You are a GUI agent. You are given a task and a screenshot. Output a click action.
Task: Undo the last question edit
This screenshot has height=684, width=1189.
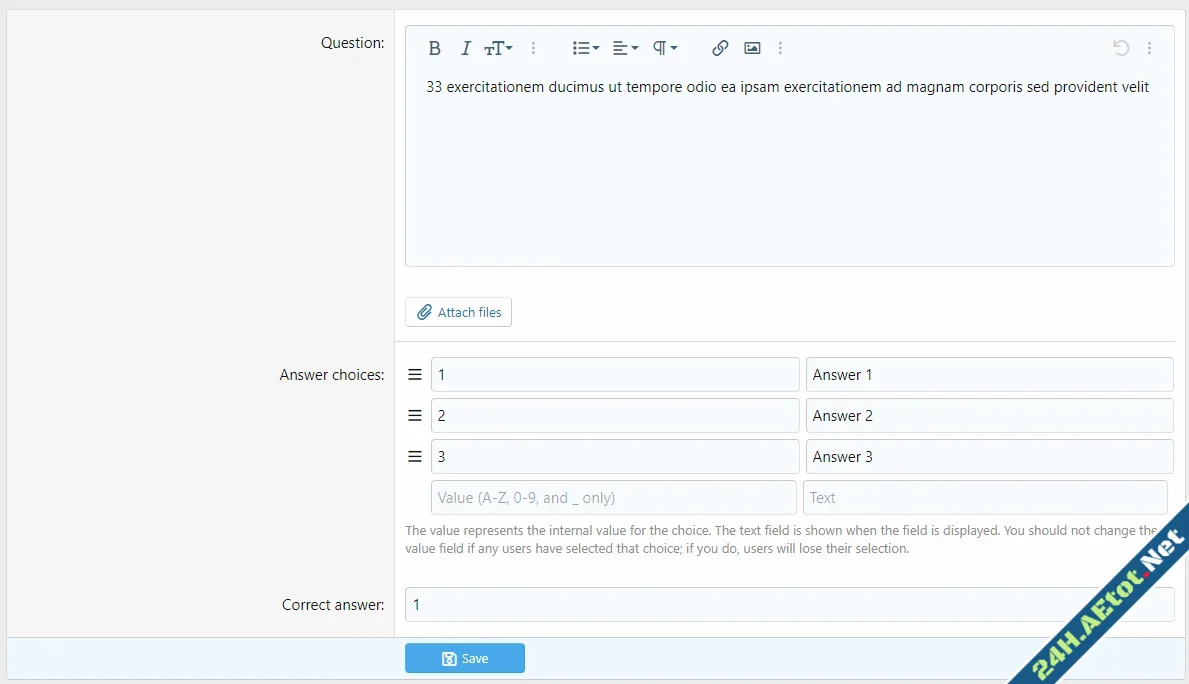[x=1121, y=47]
